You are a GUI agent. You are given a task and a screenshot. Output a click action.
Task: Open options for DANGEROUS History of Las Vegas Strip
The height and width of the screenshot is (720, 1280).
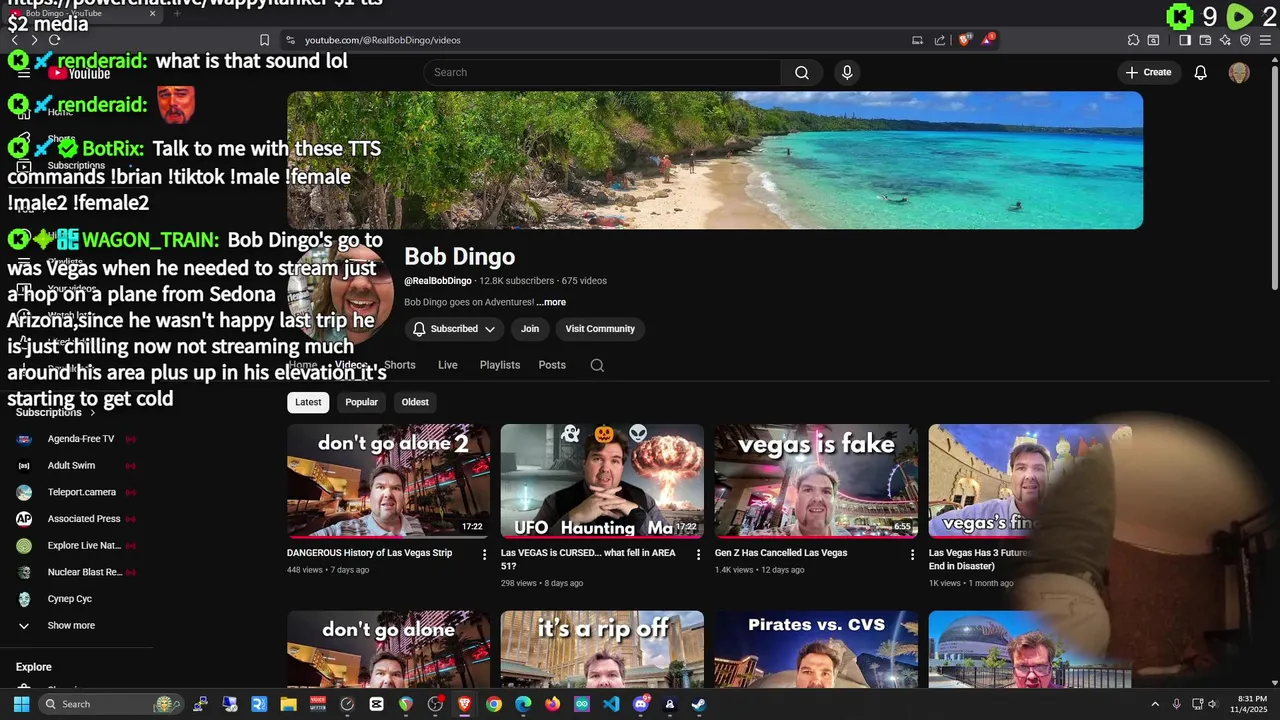tap(485, 554)
